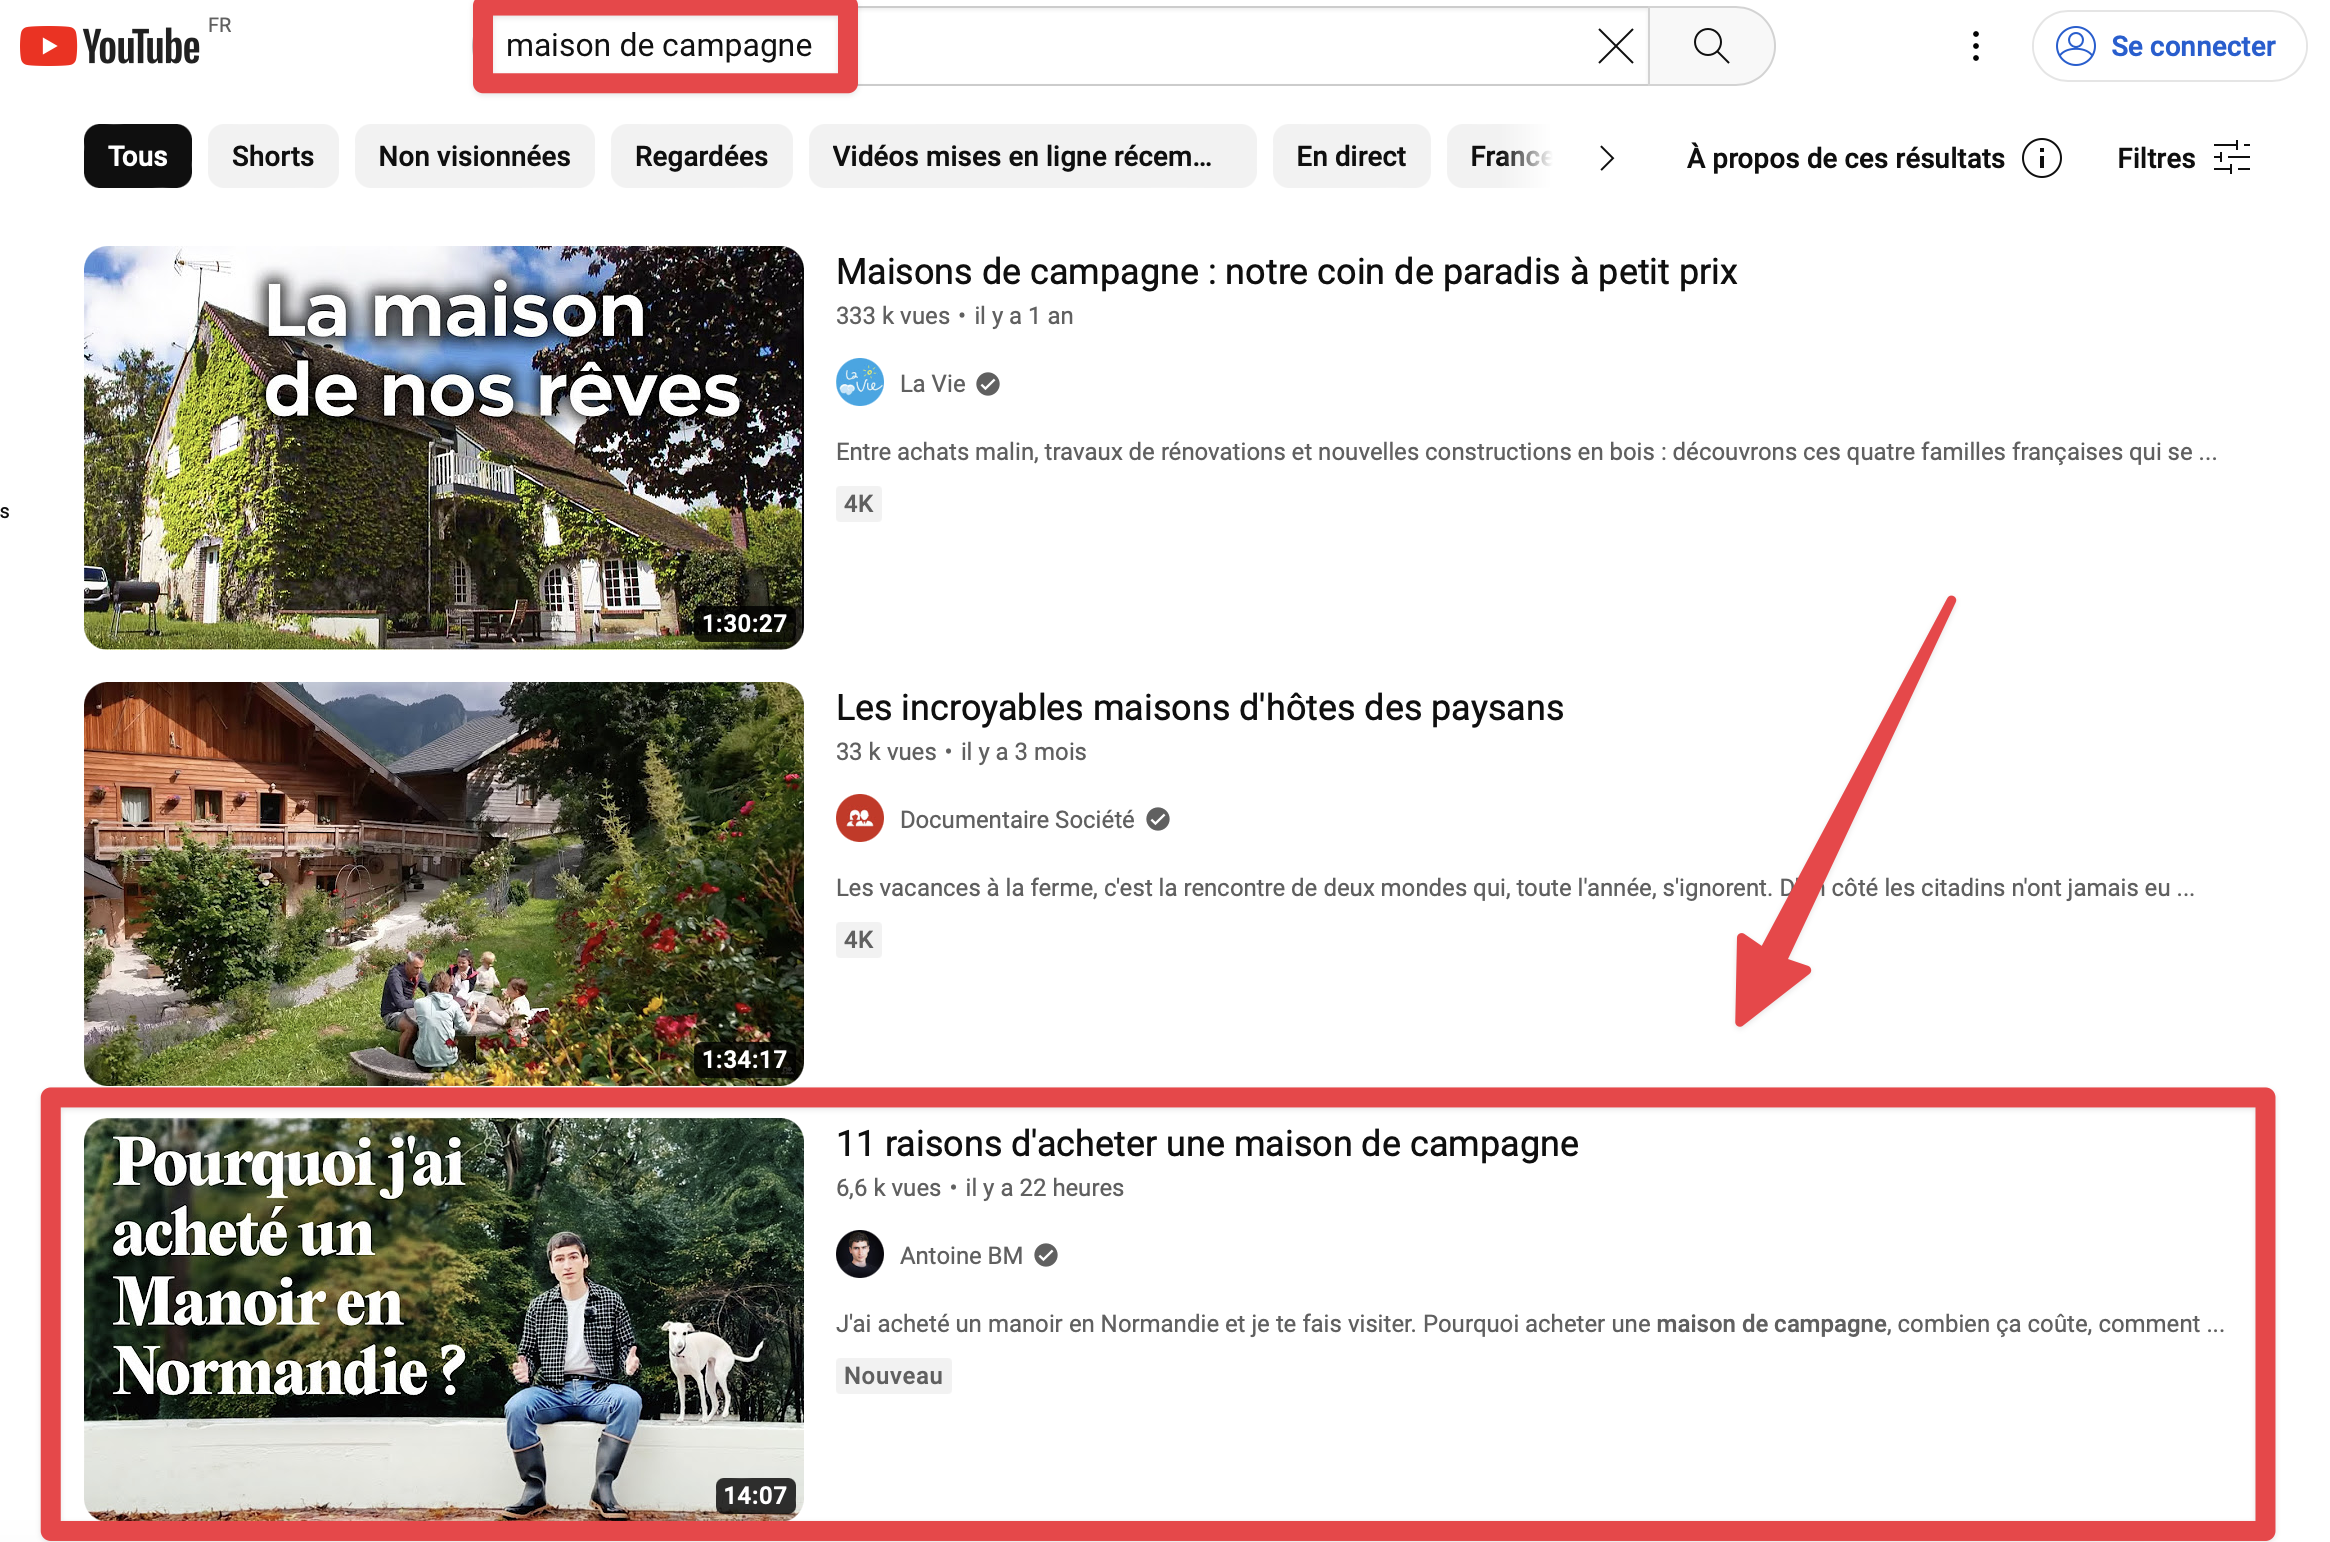Click the magnifying glass search icon
The height and width of the screenshot is (1542, 2330).
click(x=1711, y=46)
